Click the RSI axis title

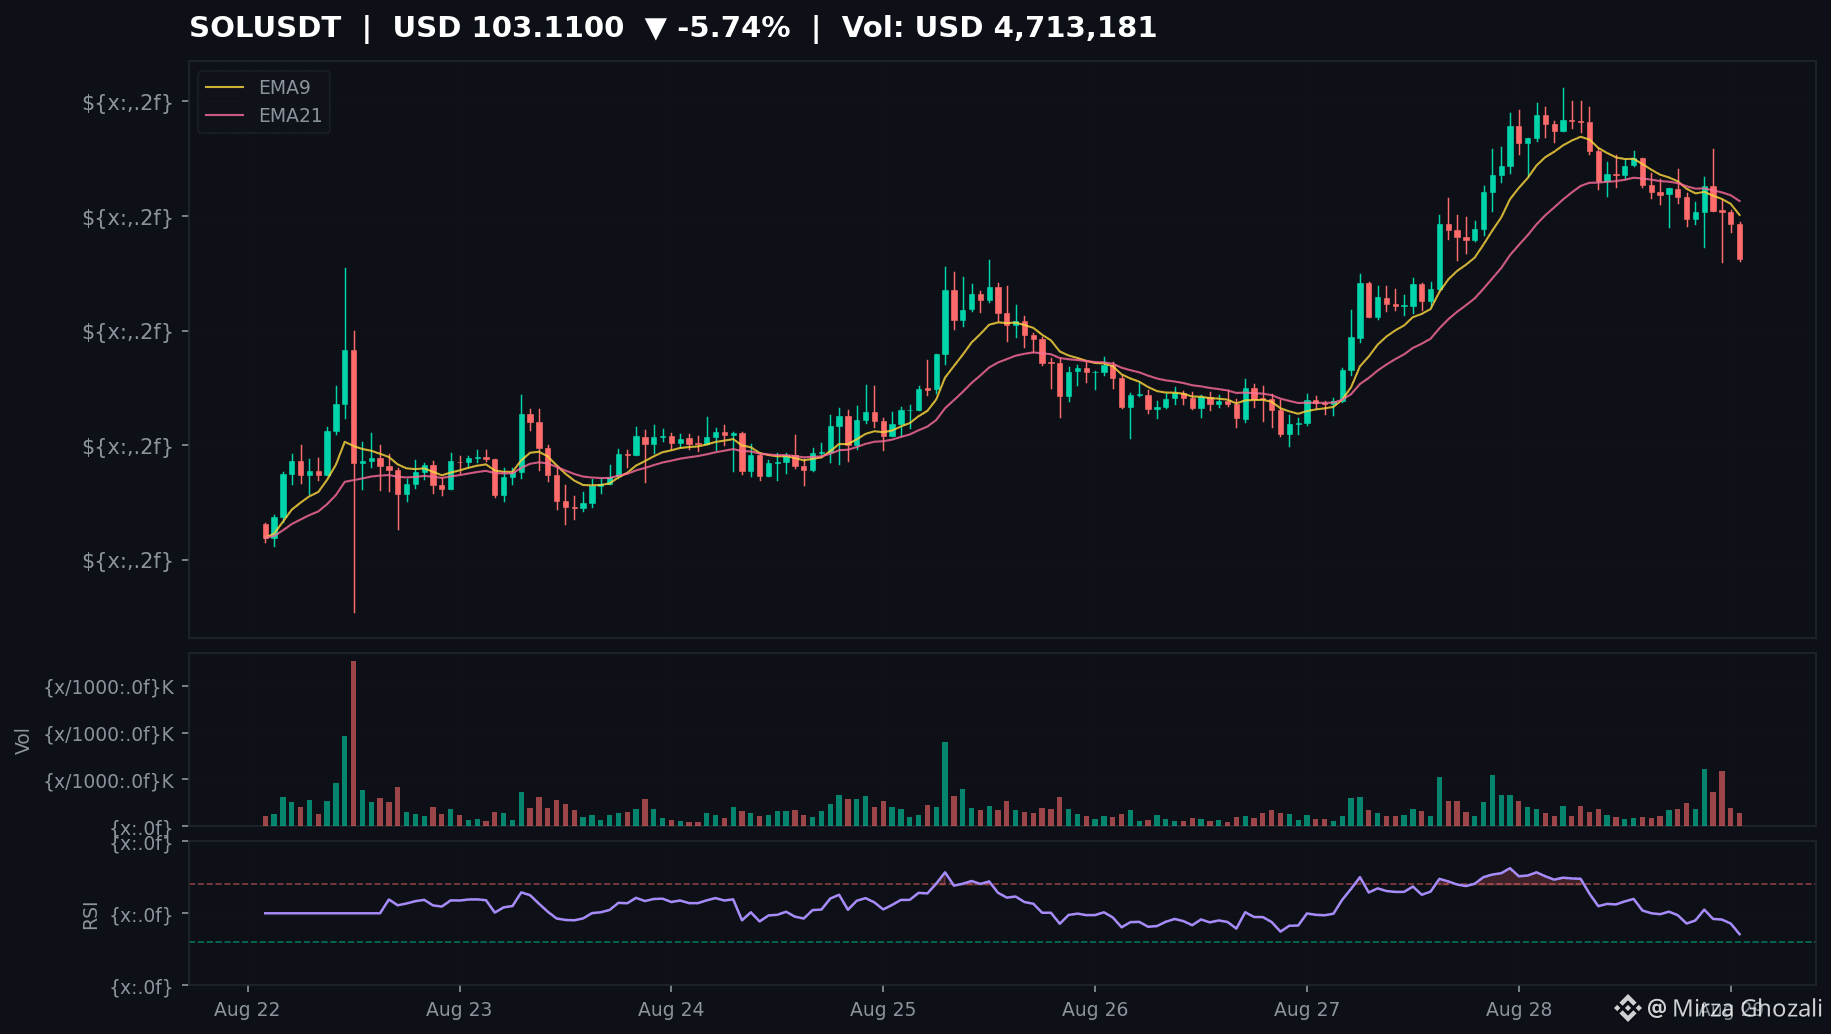(91, 915)
